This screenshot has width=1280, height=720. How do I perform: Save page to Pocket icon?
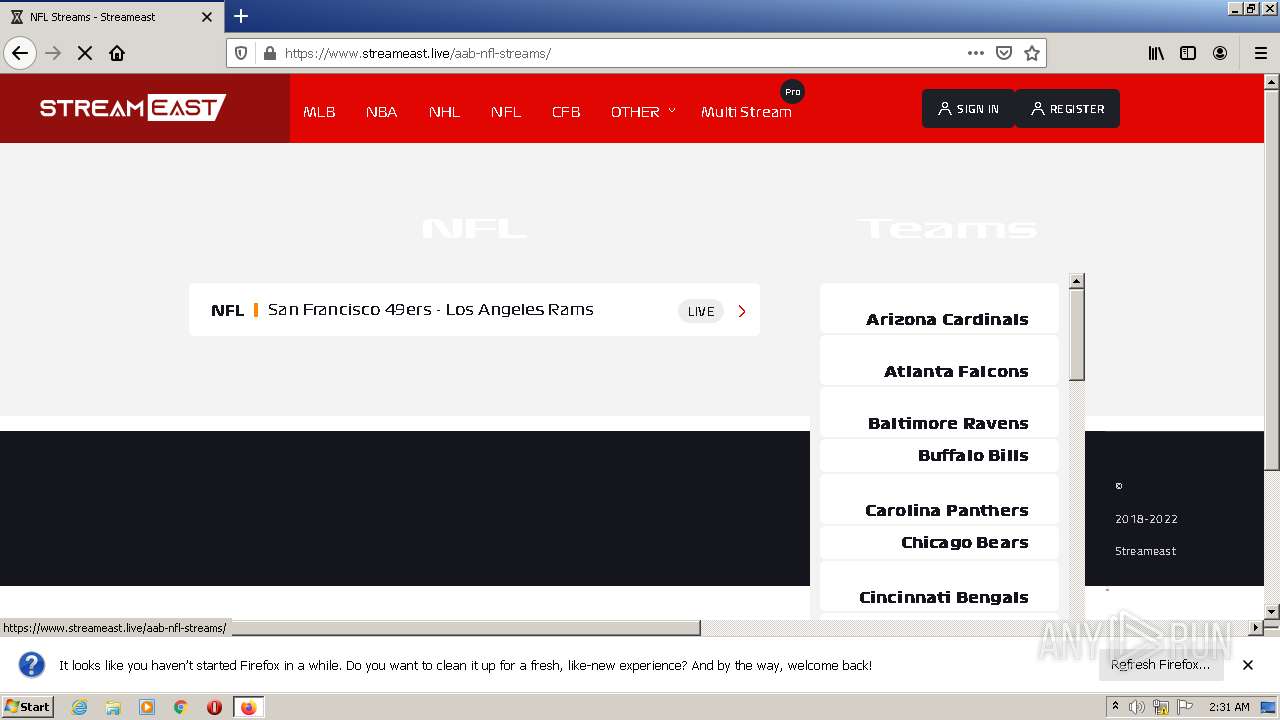coord(1004,53)
